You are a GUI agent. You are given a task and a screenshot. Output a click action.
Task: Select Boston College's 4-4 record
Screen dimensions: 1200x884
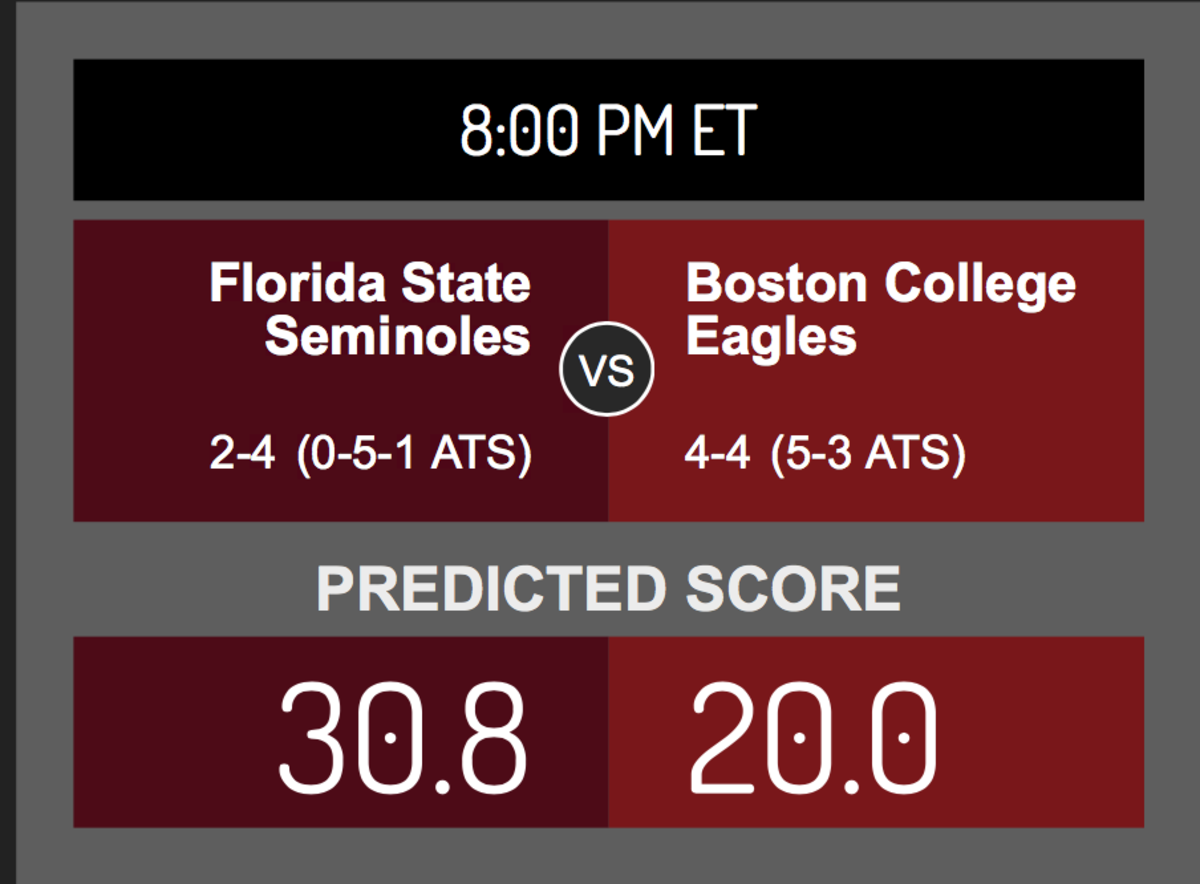tap(717, 456)
